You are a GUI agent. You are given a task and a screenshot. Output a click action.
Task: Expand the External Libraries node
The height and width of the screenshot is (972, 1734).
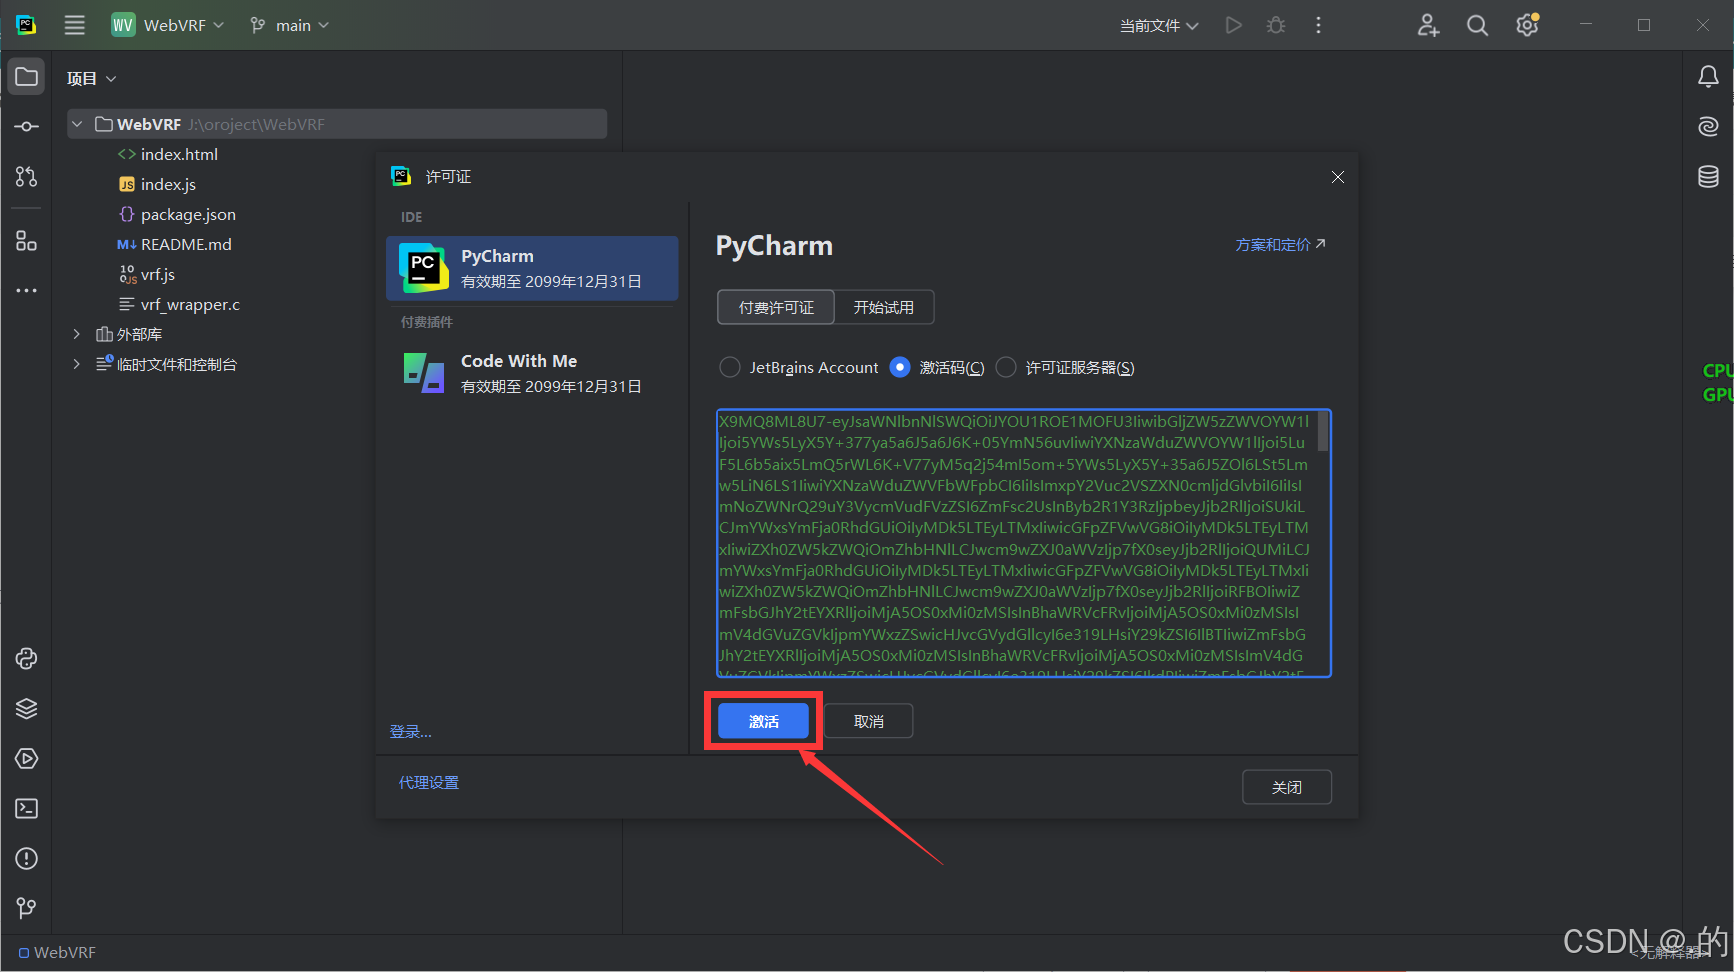point(76,334)
